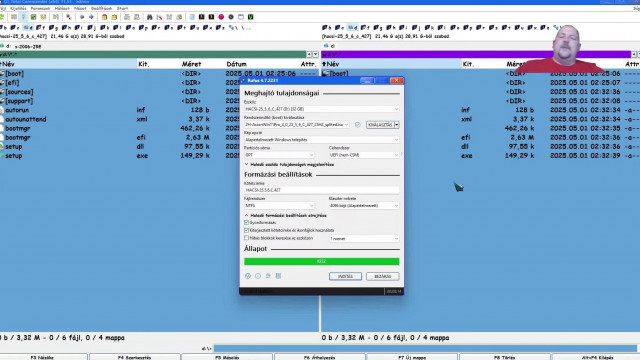Image resolution: width=640 pixels, height=360 pixels.
Task: Select drive h in left drive bar
Action: [x=67, y=28]
